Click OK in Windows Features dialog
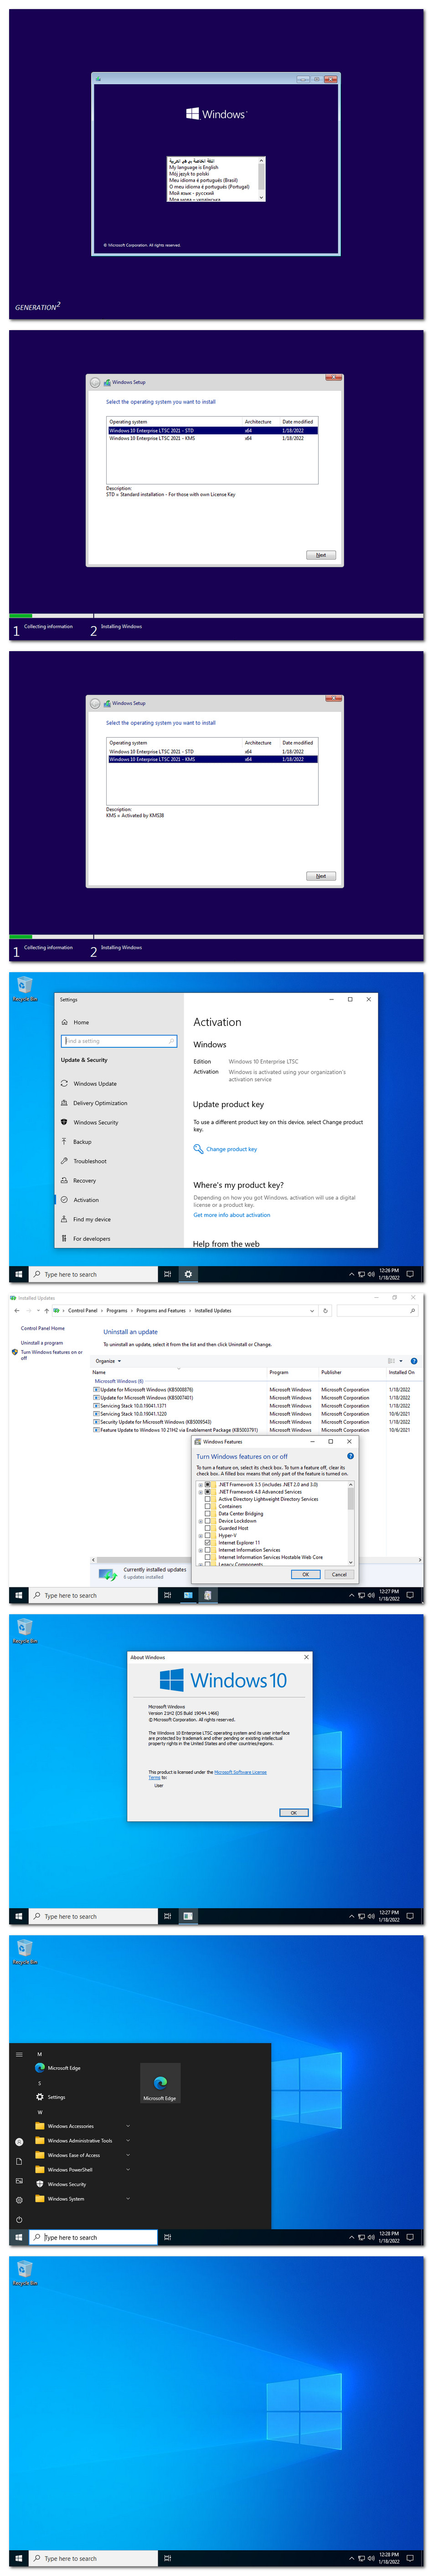The height and width of the screenshot is (2576, 433). (x=306, y=1574)
